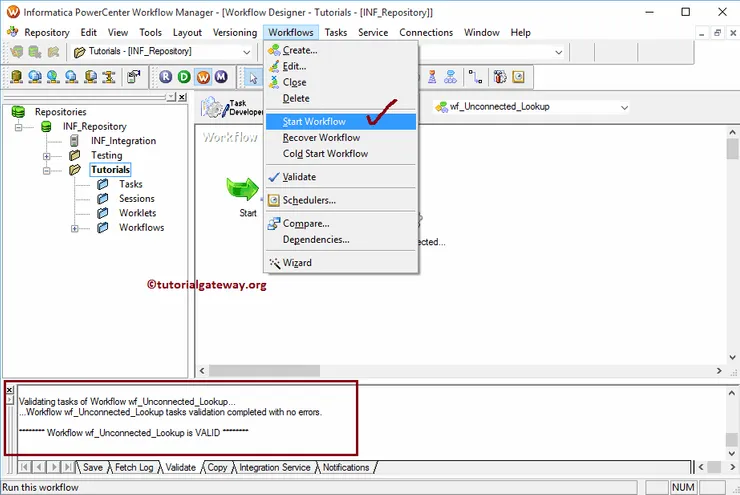Open the Task Developer tool icon
Image resolution: width=740 pixels, height=495 pixels.
[215, 108]
